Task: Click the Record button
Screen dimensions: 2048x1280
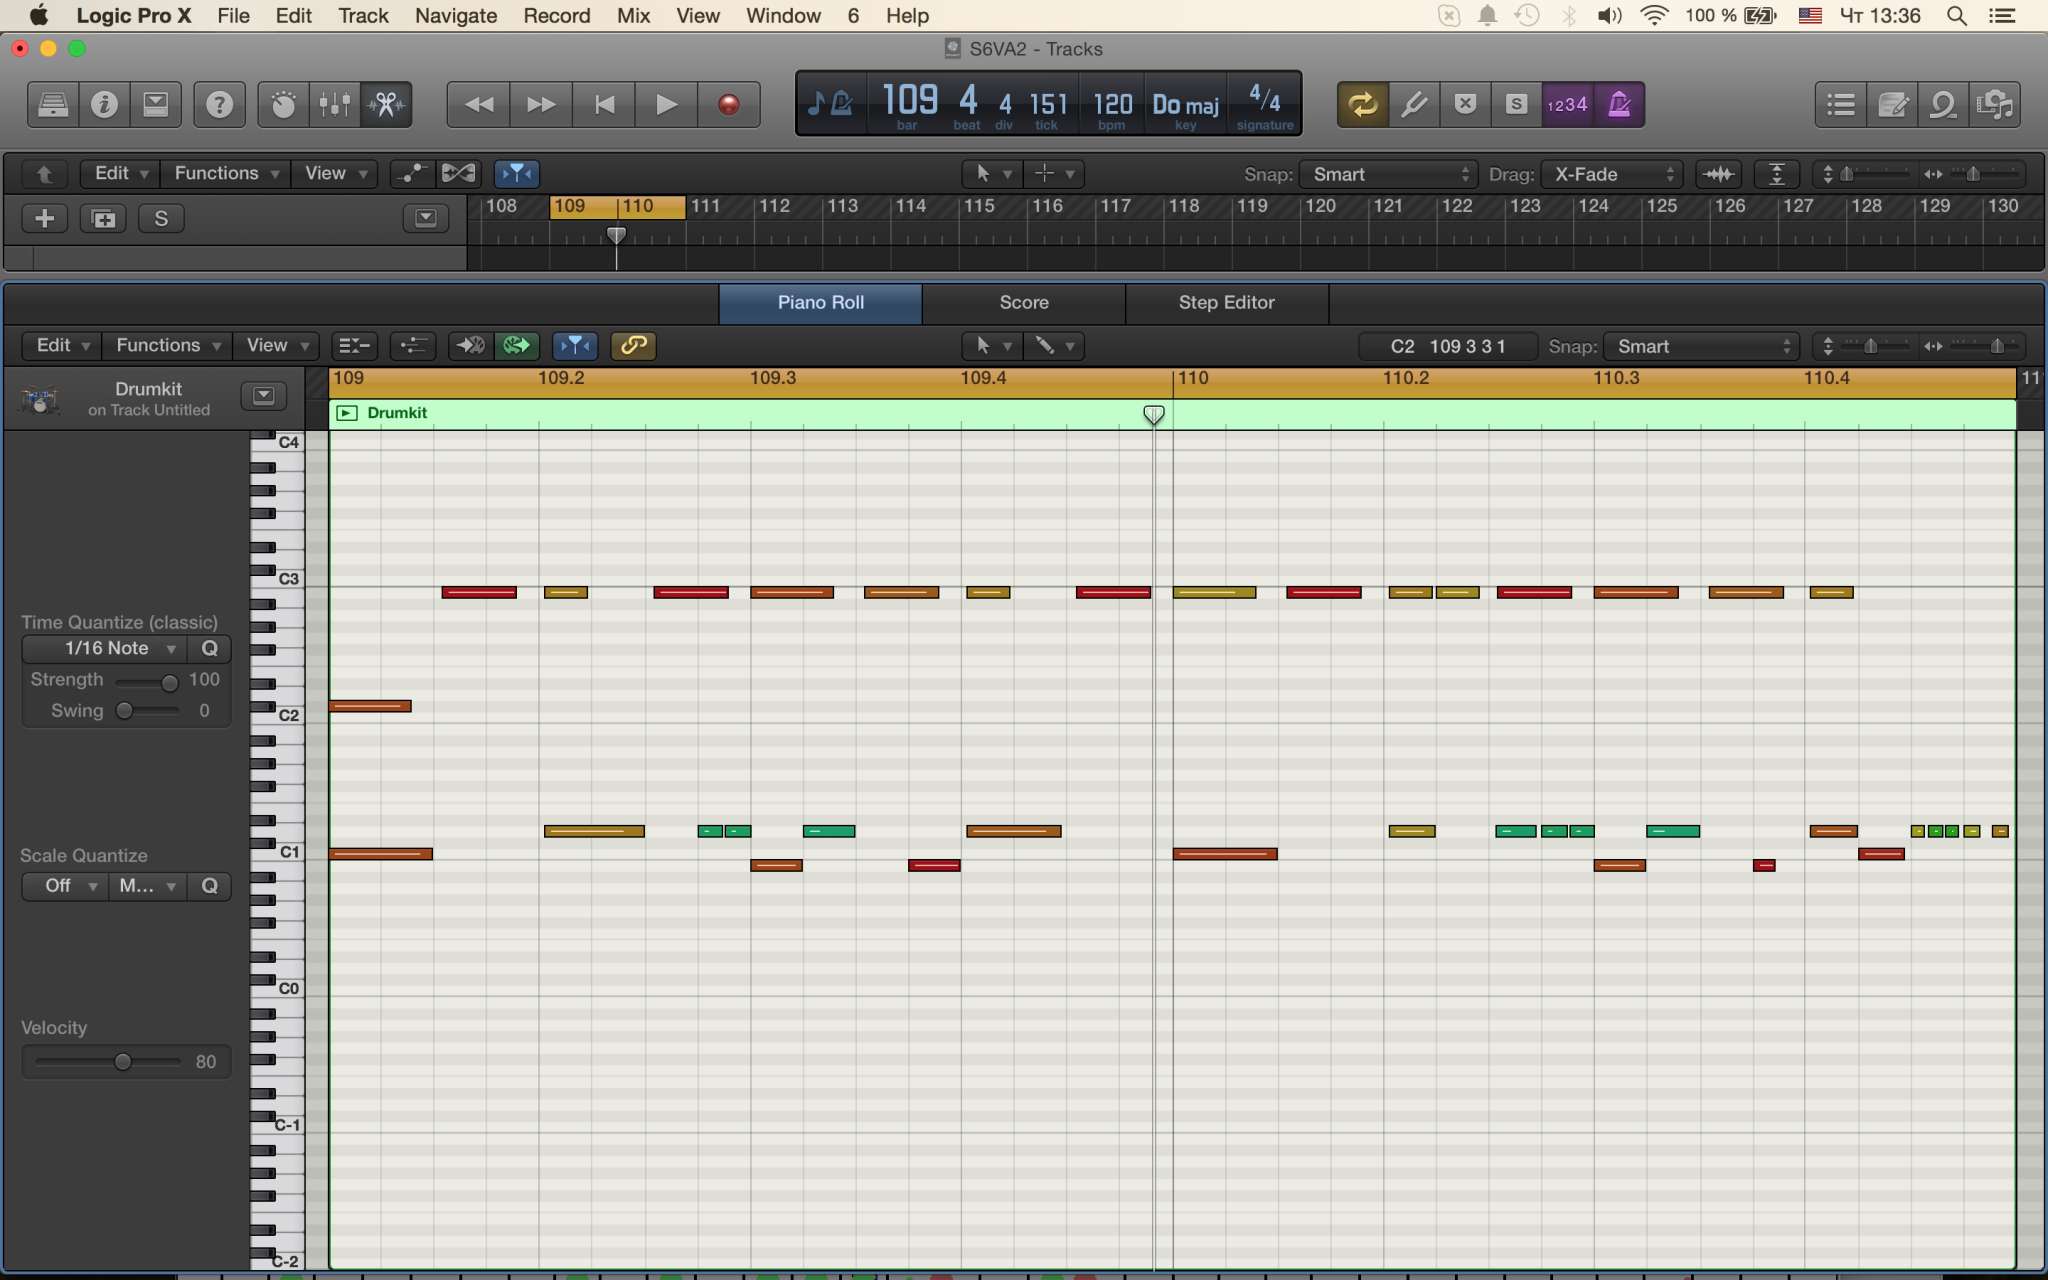Action: coord(729,104)
